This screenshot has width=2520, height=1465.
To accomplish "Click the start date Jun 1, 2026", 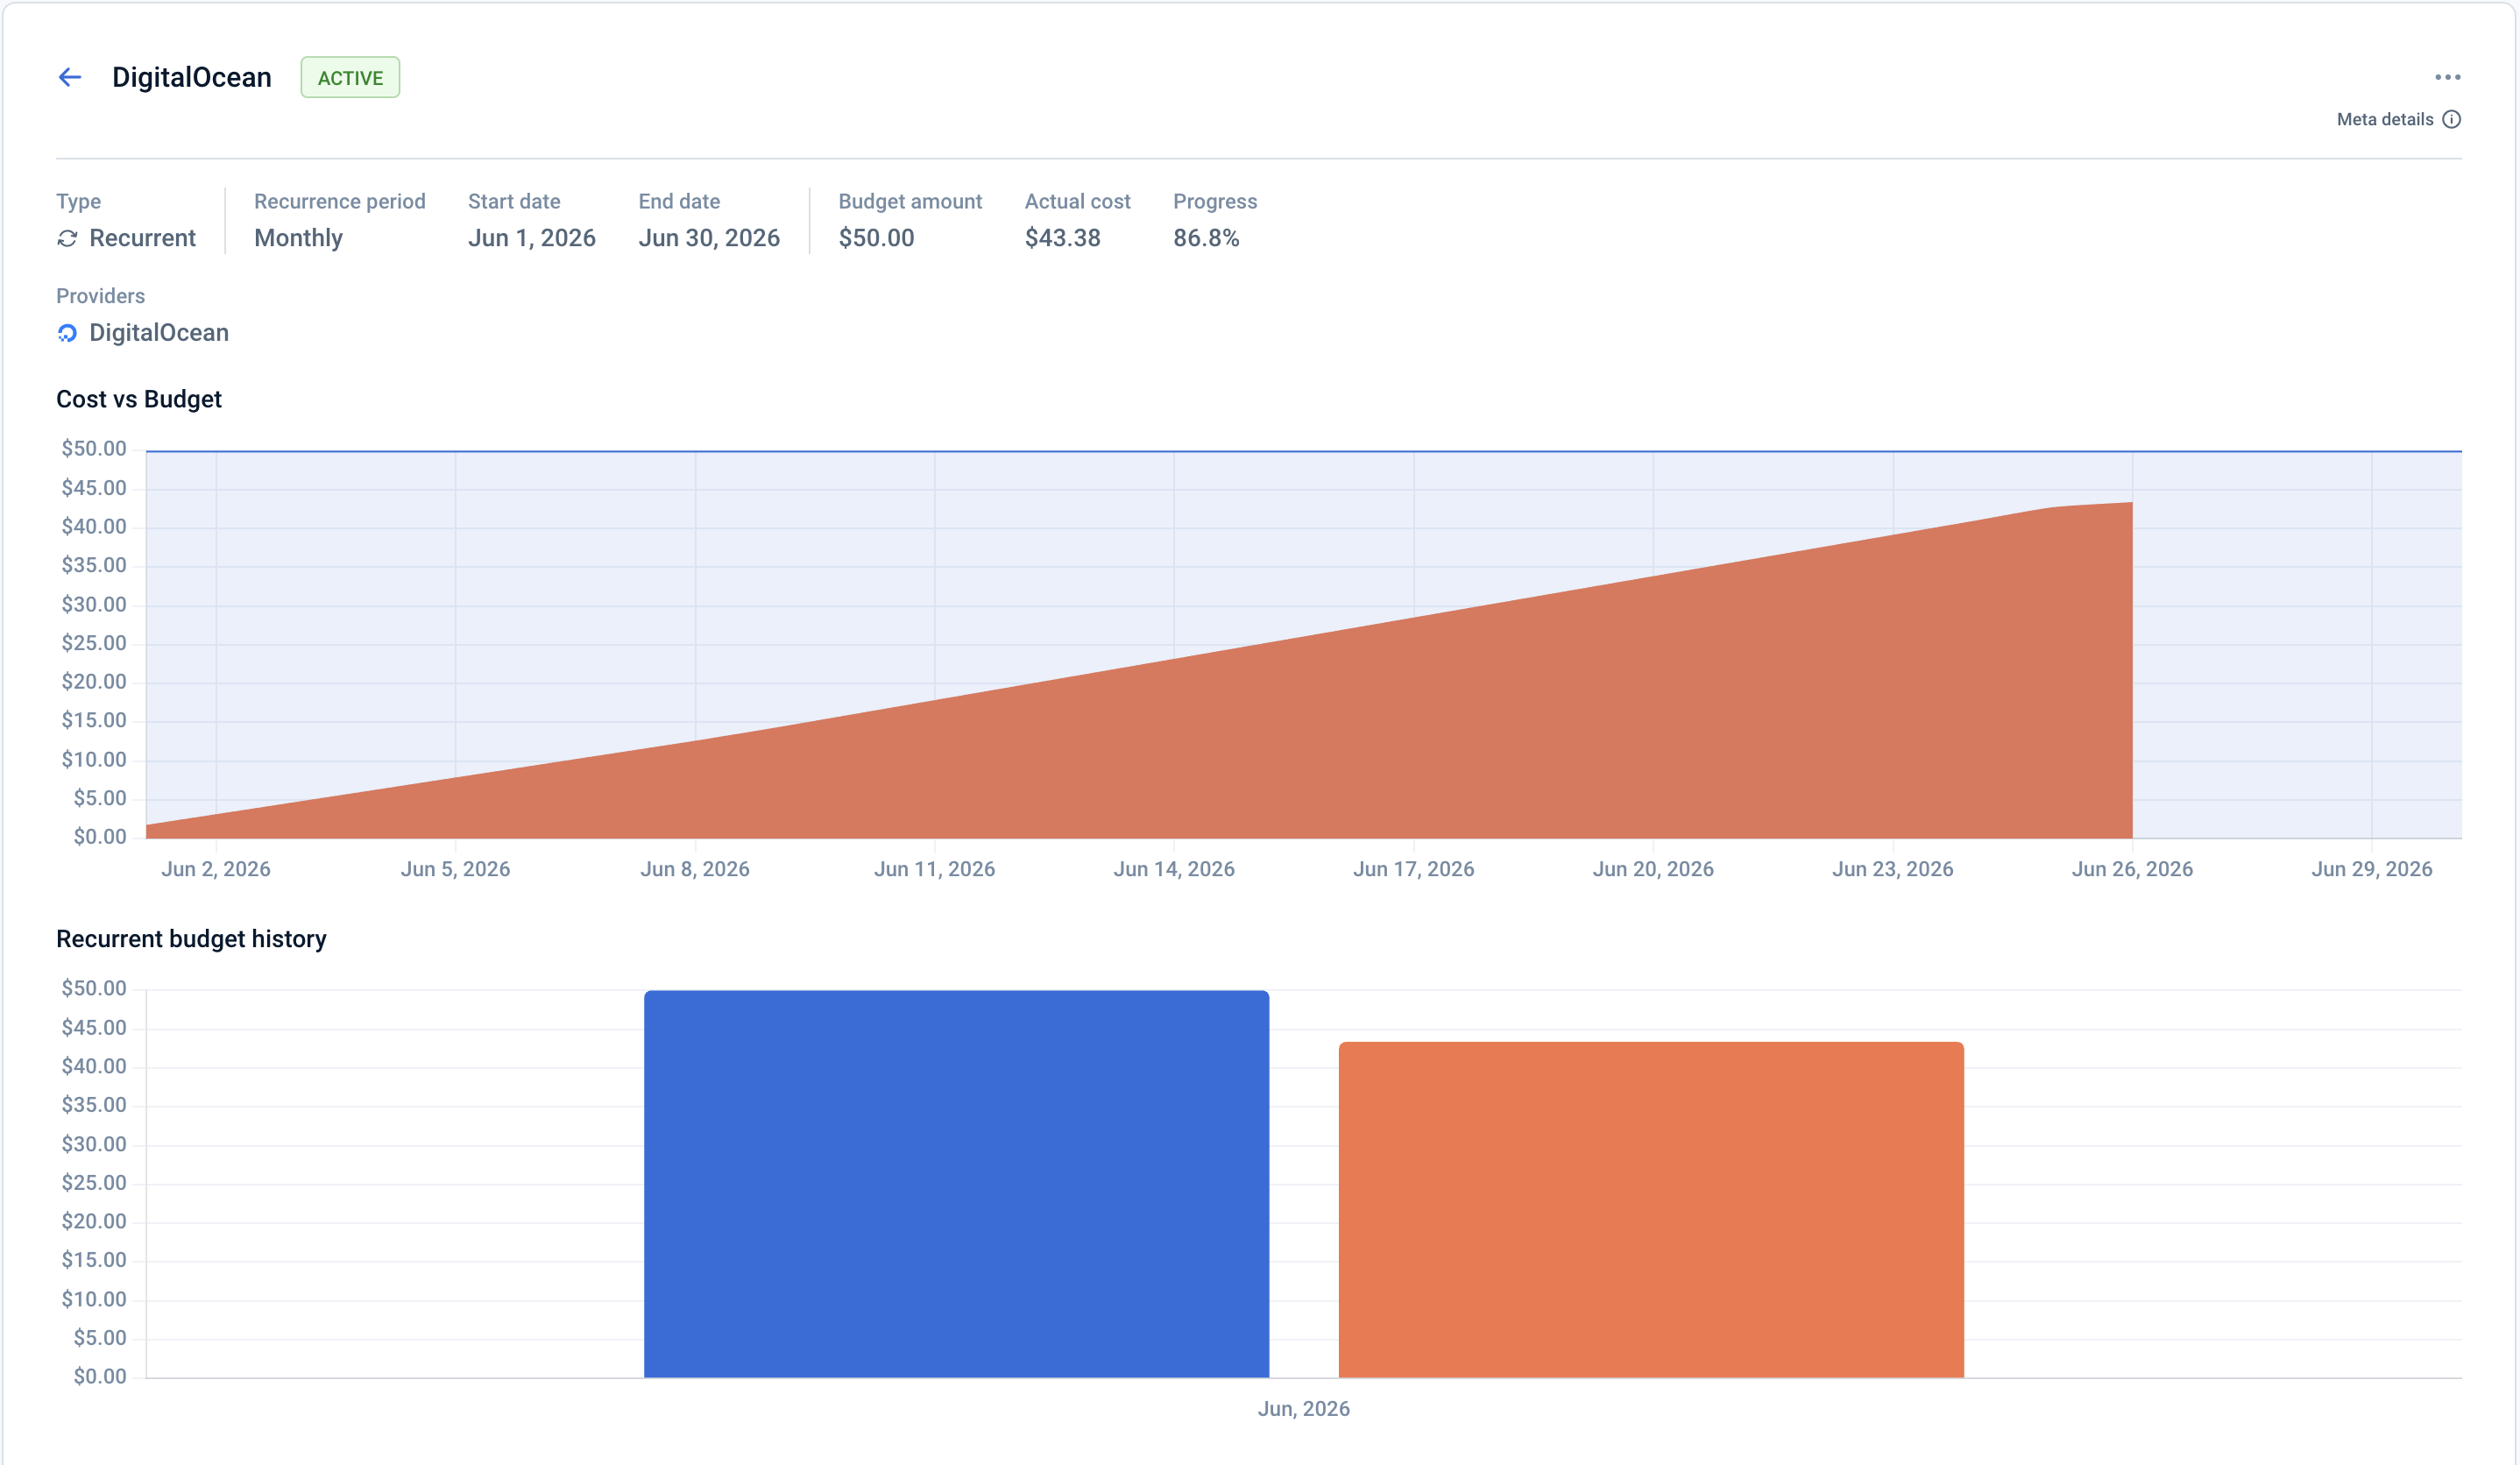I will point(532,238).
